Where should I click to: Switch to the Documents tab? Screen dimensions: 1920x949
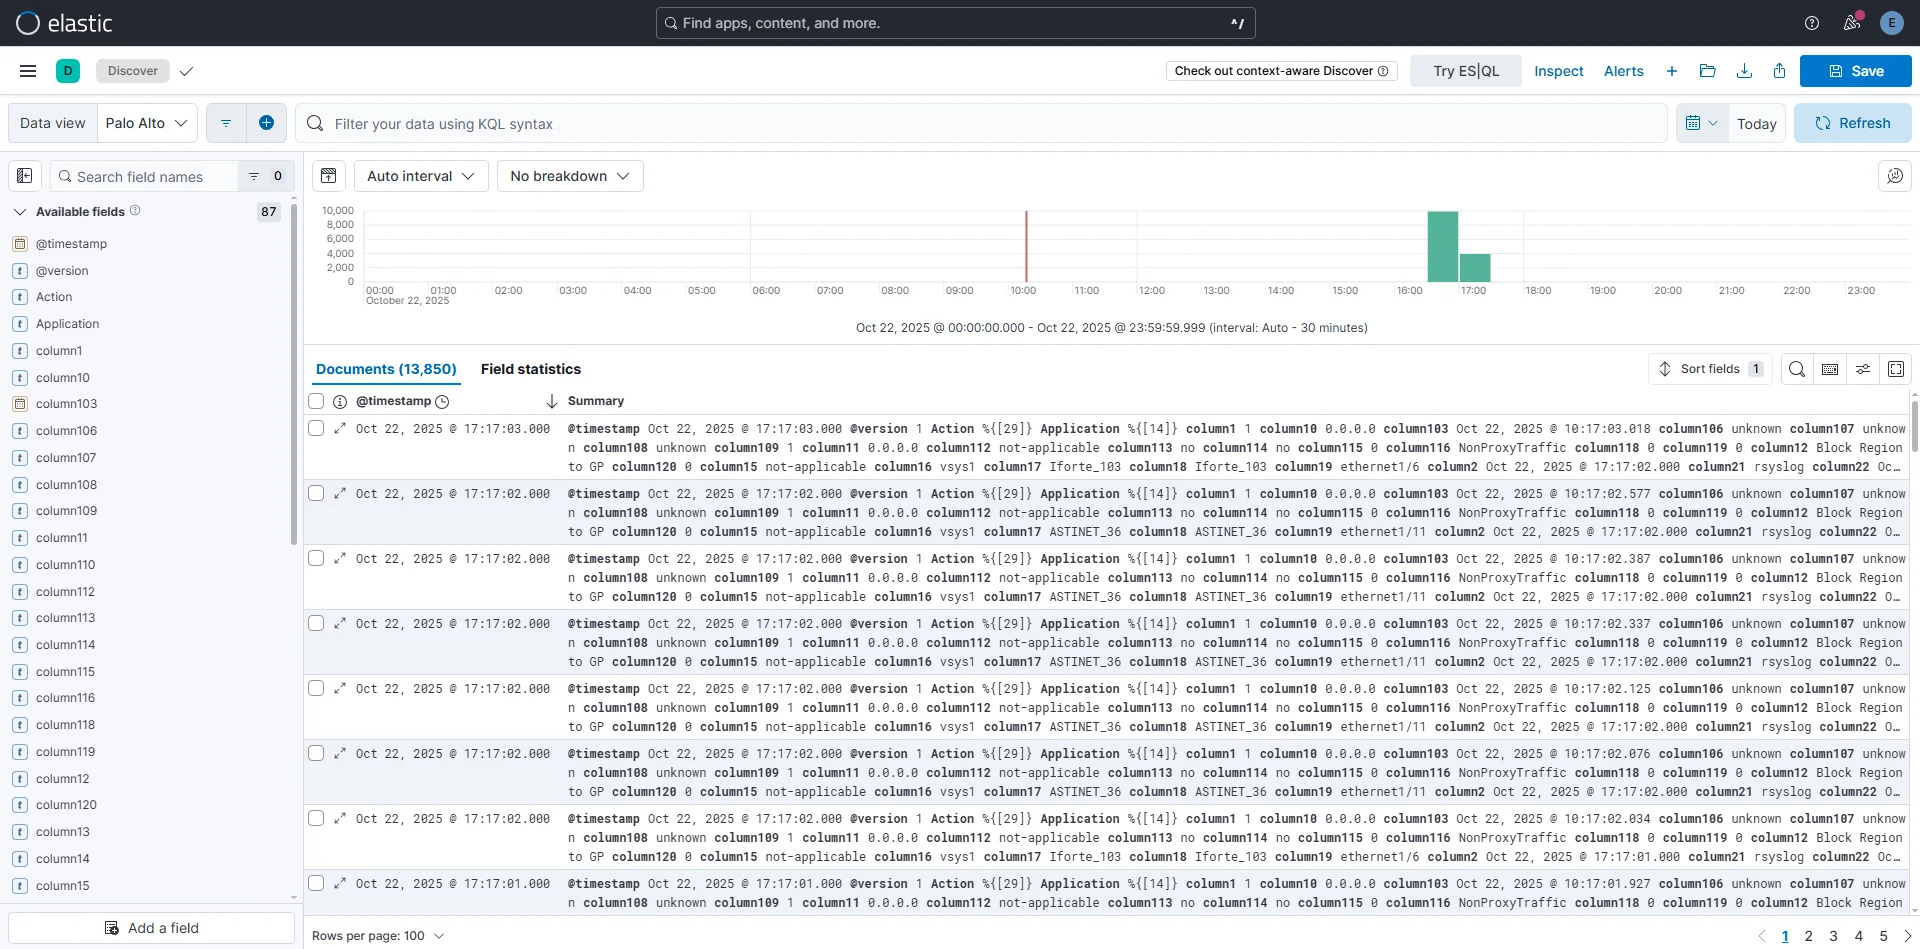[x=386, y=369]
